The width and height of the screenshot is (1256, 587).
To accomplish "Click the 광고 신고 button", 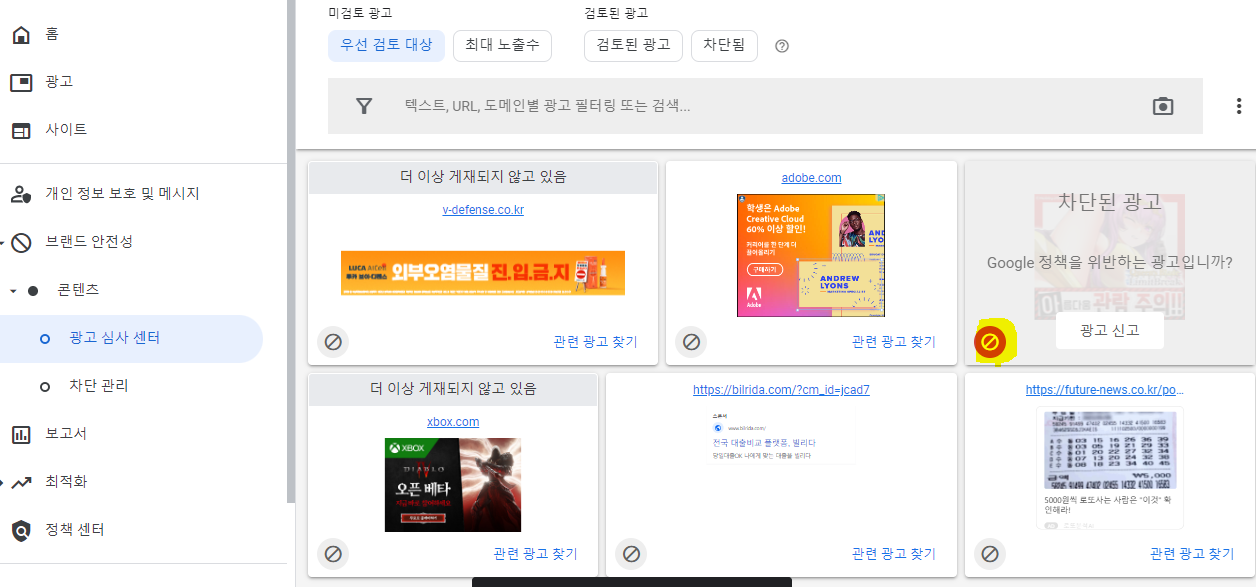I will click(x=1109, y=330).
